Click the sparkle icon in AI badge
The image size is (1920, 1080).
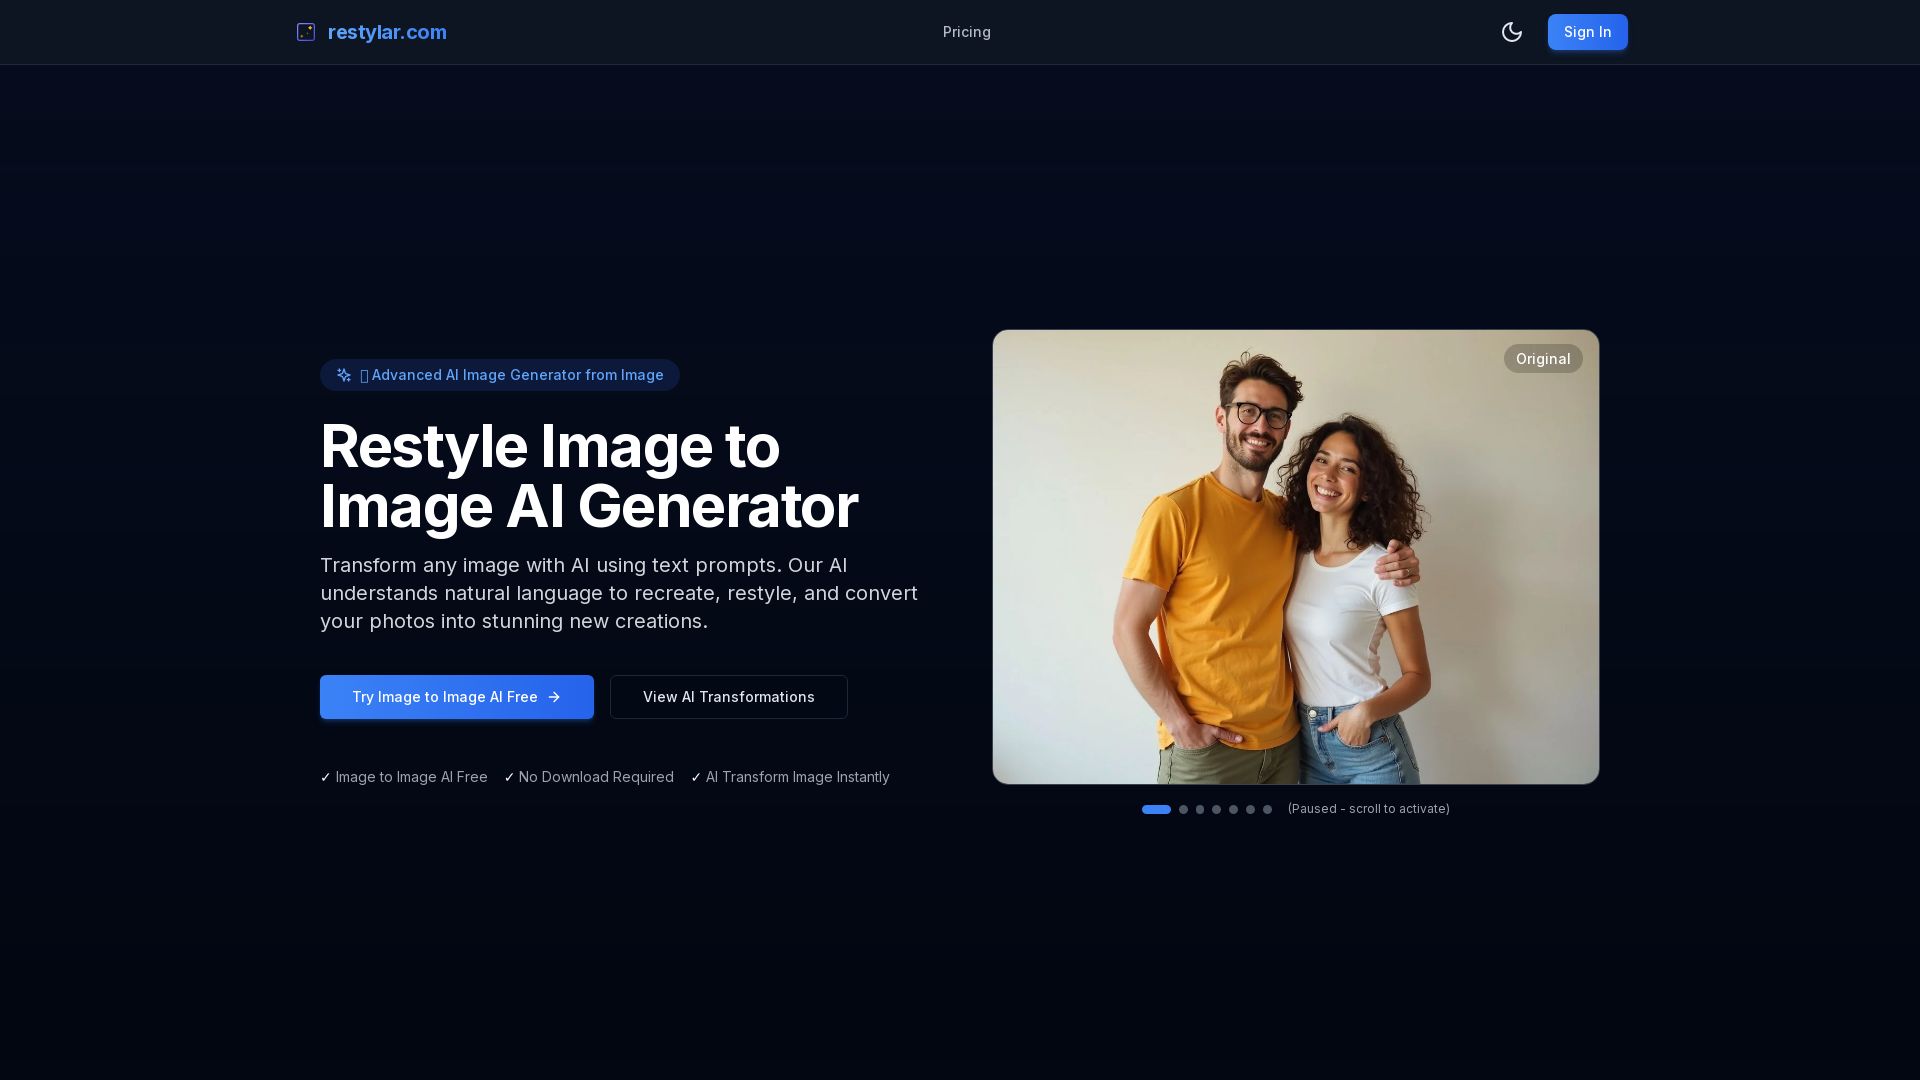[x=344, y=375]
